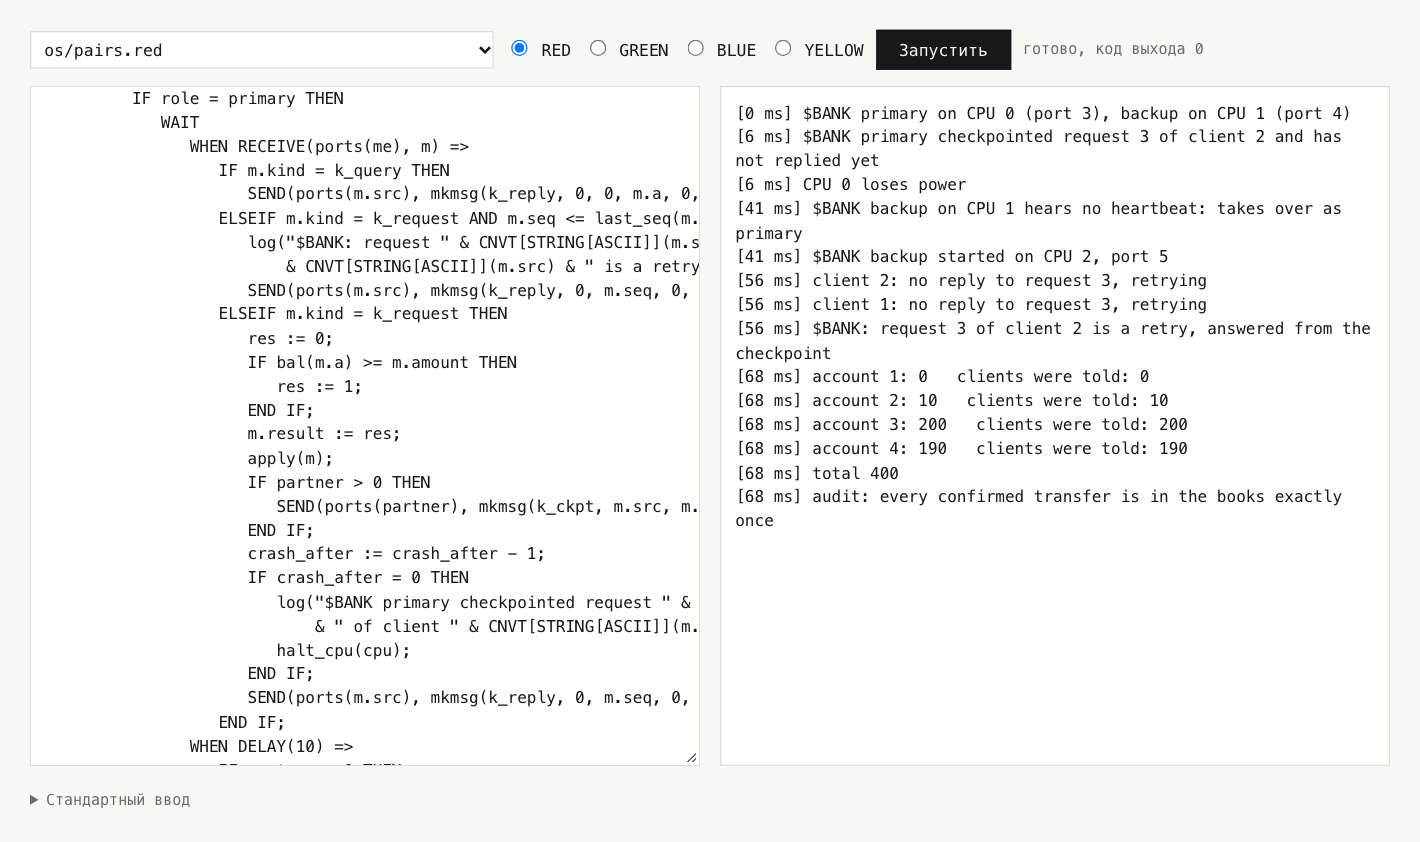The height and width of the screenshot is (842, 1420).
Task: Click output line 'CPU 0 loses power'
Action: pos(851,185)
